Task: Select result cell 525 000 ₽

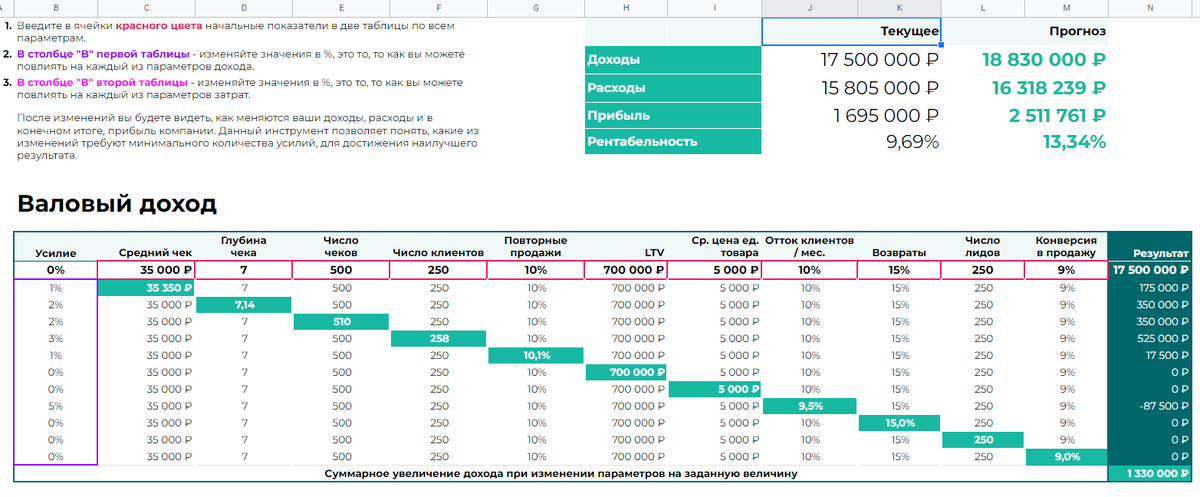Action: pos(1152,339)
